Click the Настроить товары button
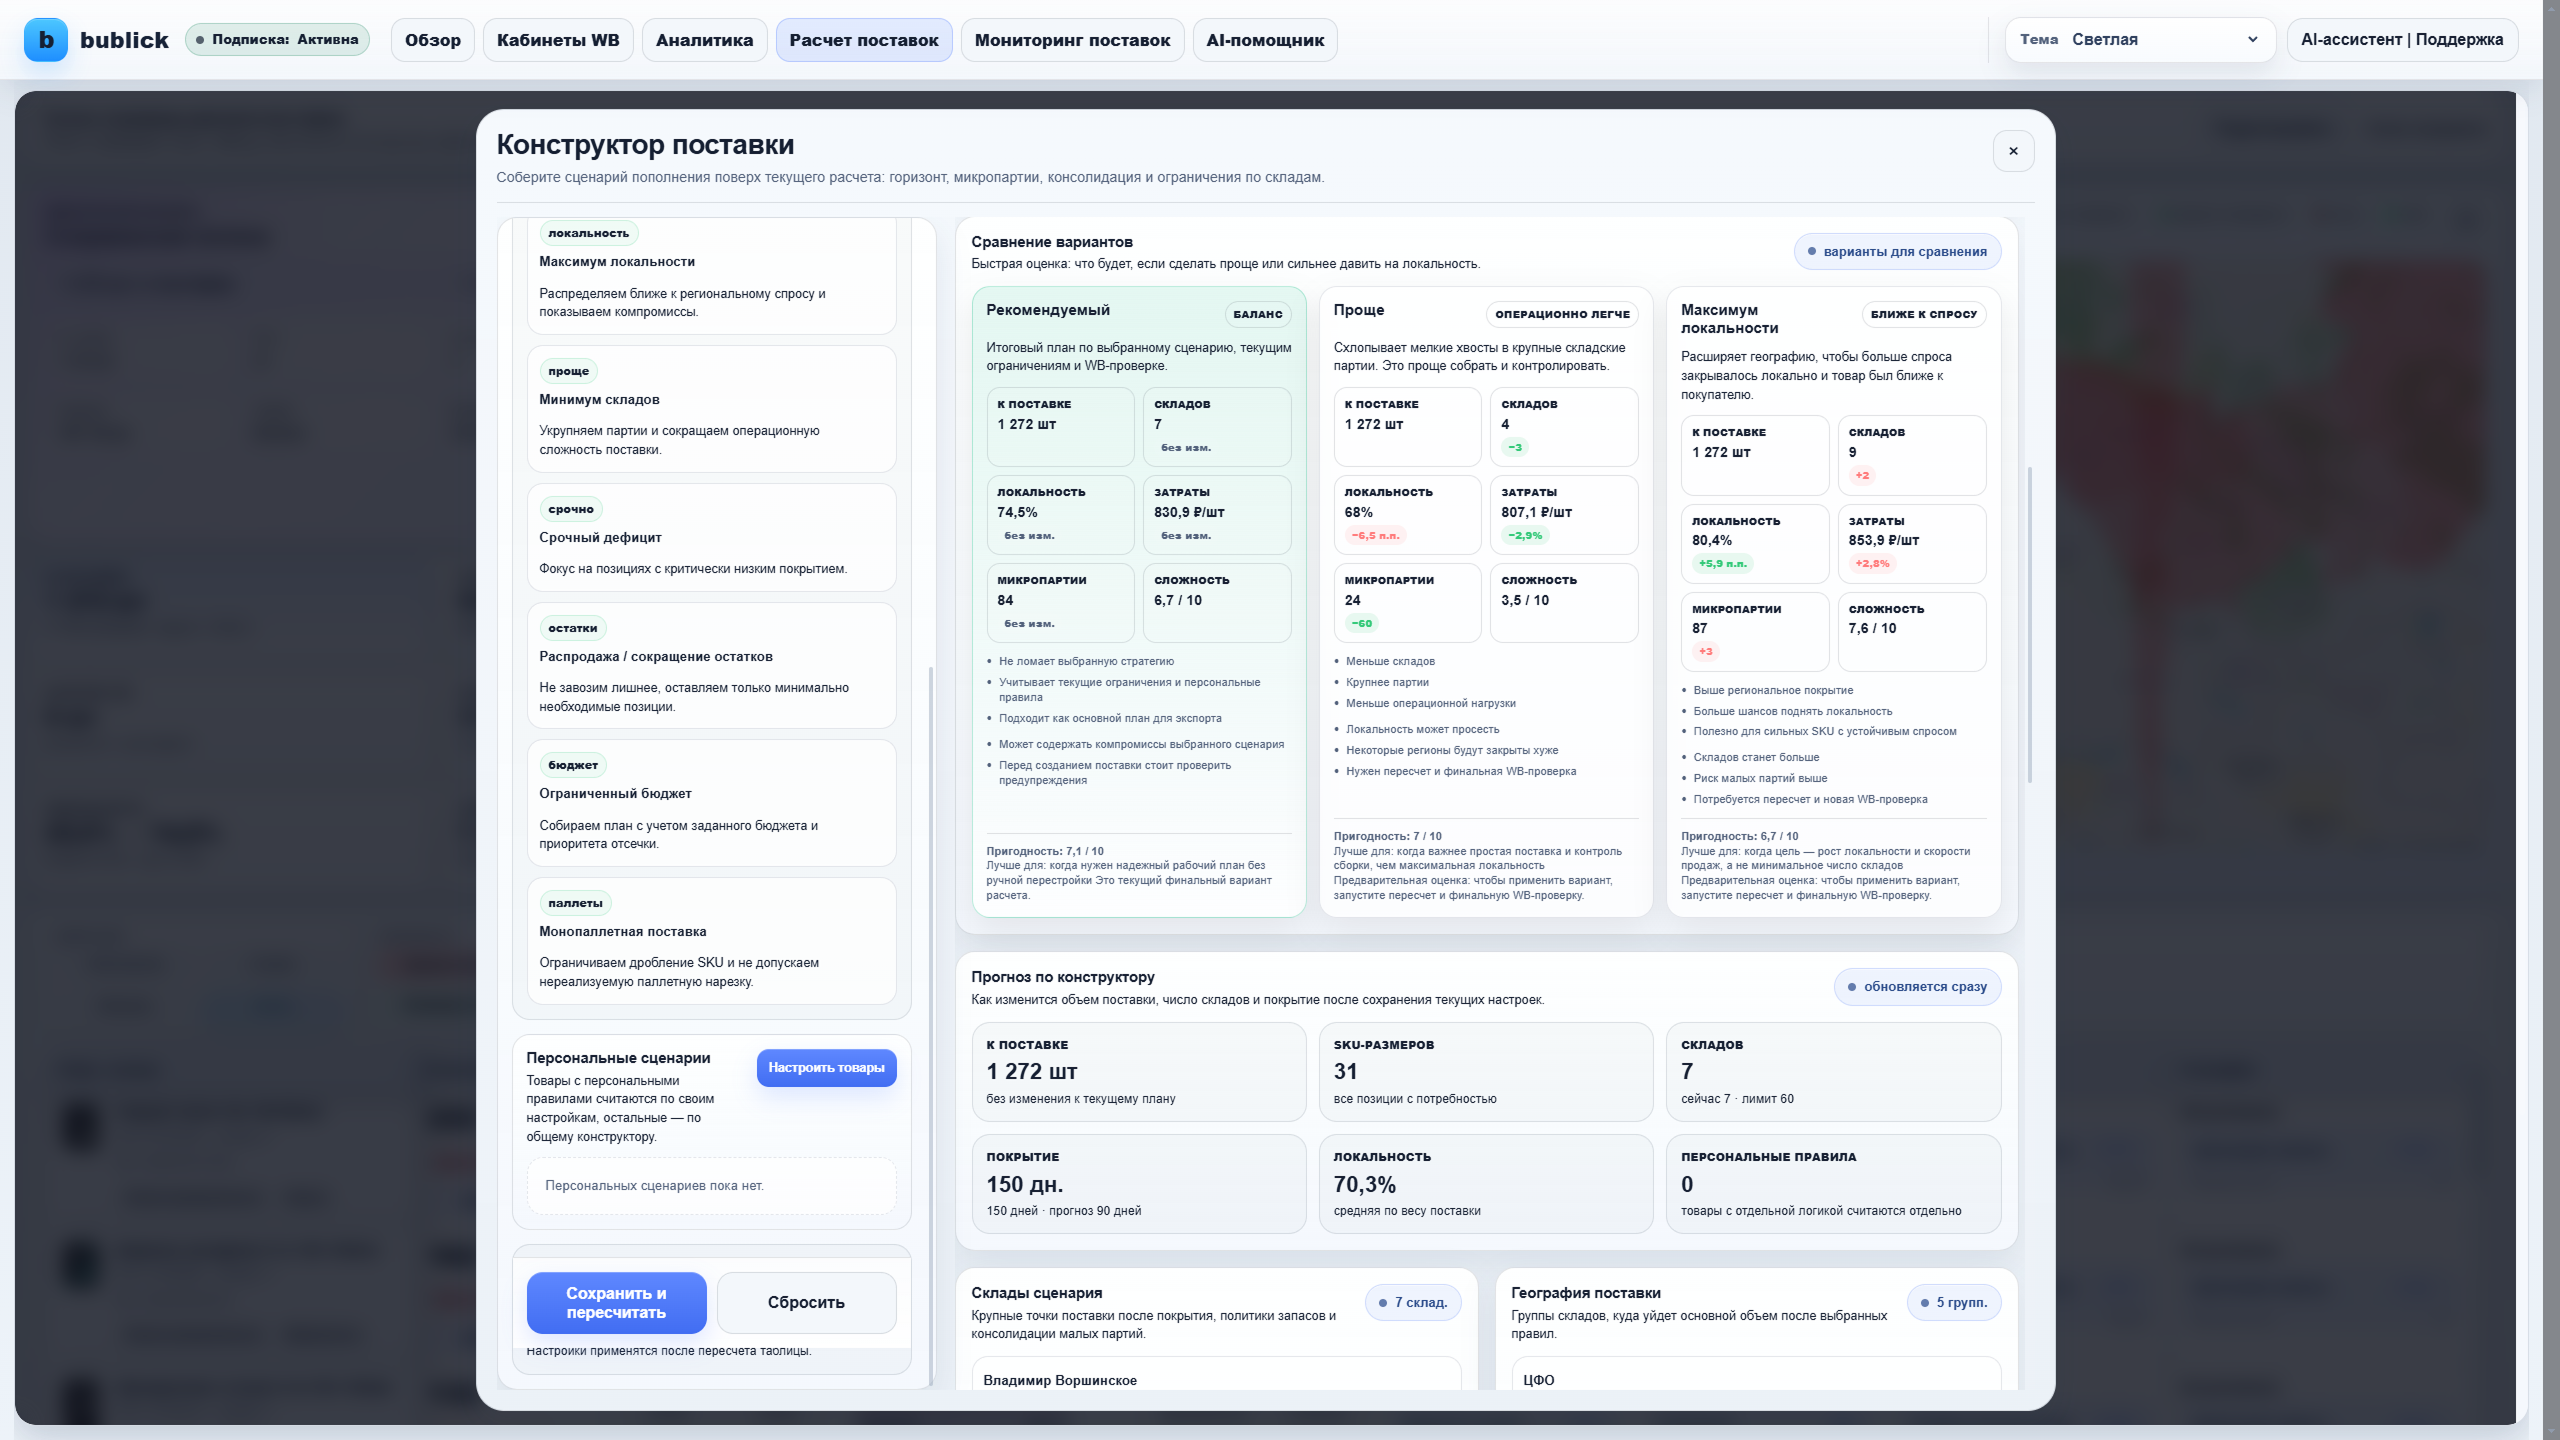 pos(826,1067)
